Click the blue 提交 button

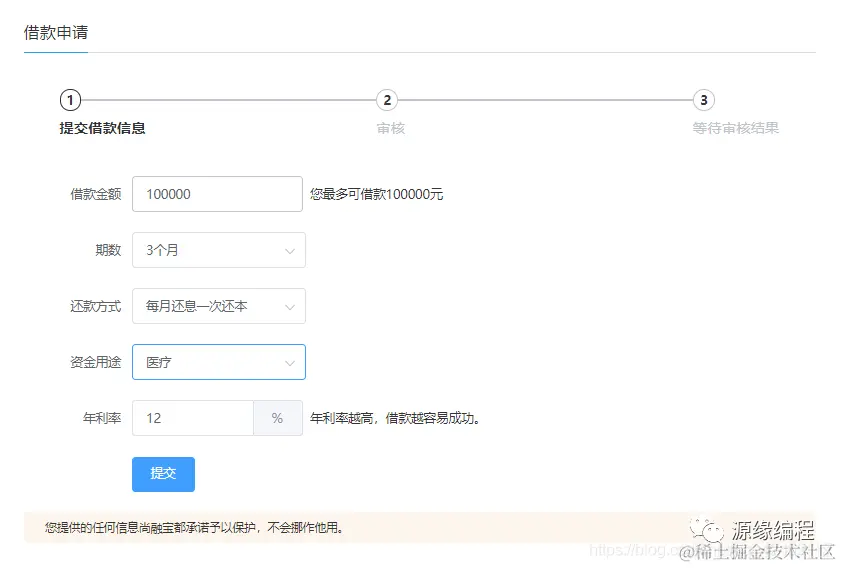[163, 474]
